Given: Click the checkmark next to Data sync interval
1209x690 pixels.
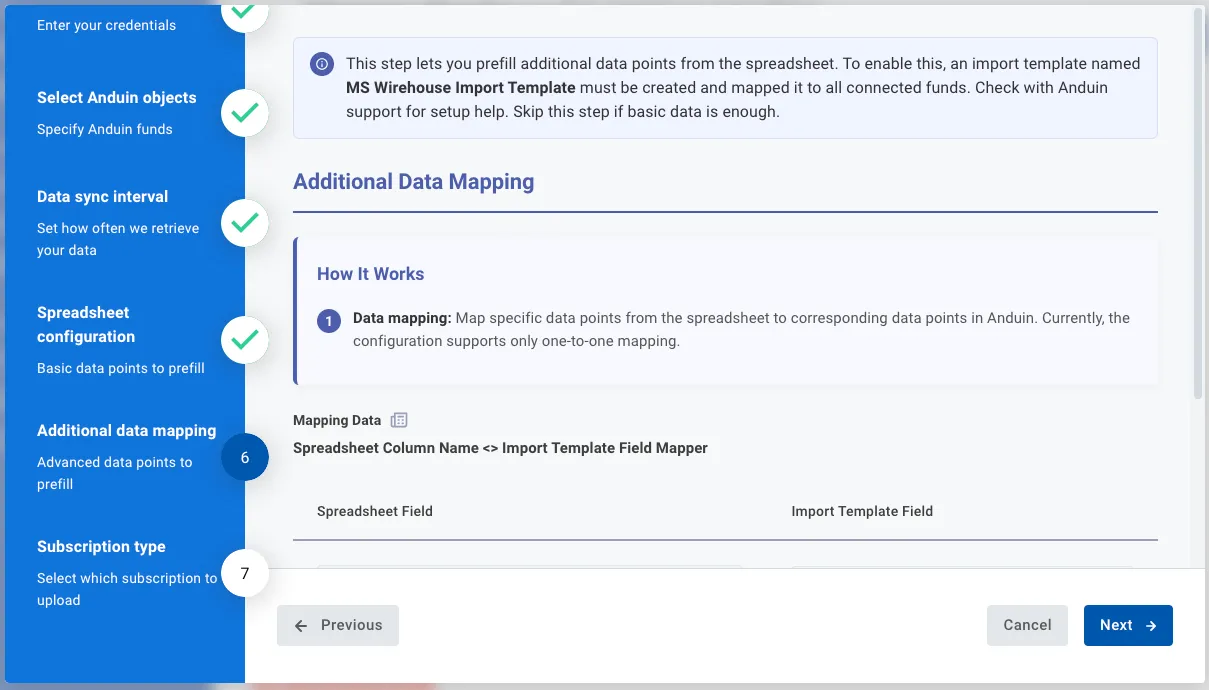Looking at the screenshot, I should tap(244, 223).
